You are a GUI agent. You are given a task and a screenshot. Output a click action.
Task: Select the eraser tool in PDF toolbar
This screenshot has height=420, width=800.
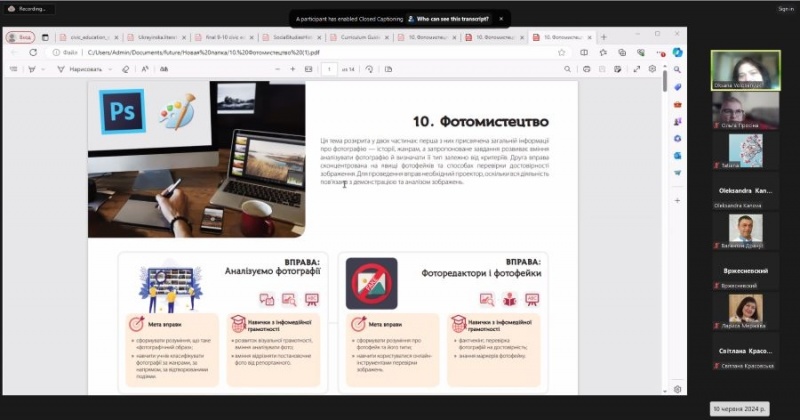[x=124, y=69]
